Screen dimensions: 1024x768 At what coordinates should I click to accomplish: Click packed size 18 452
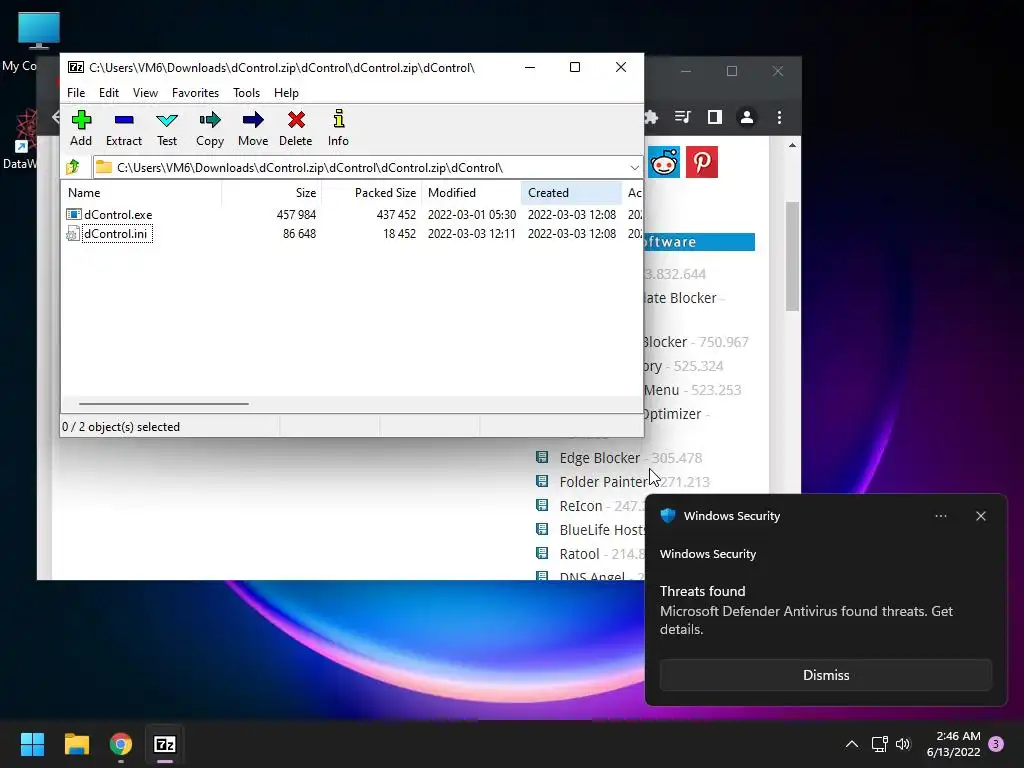tap(399, 234)
